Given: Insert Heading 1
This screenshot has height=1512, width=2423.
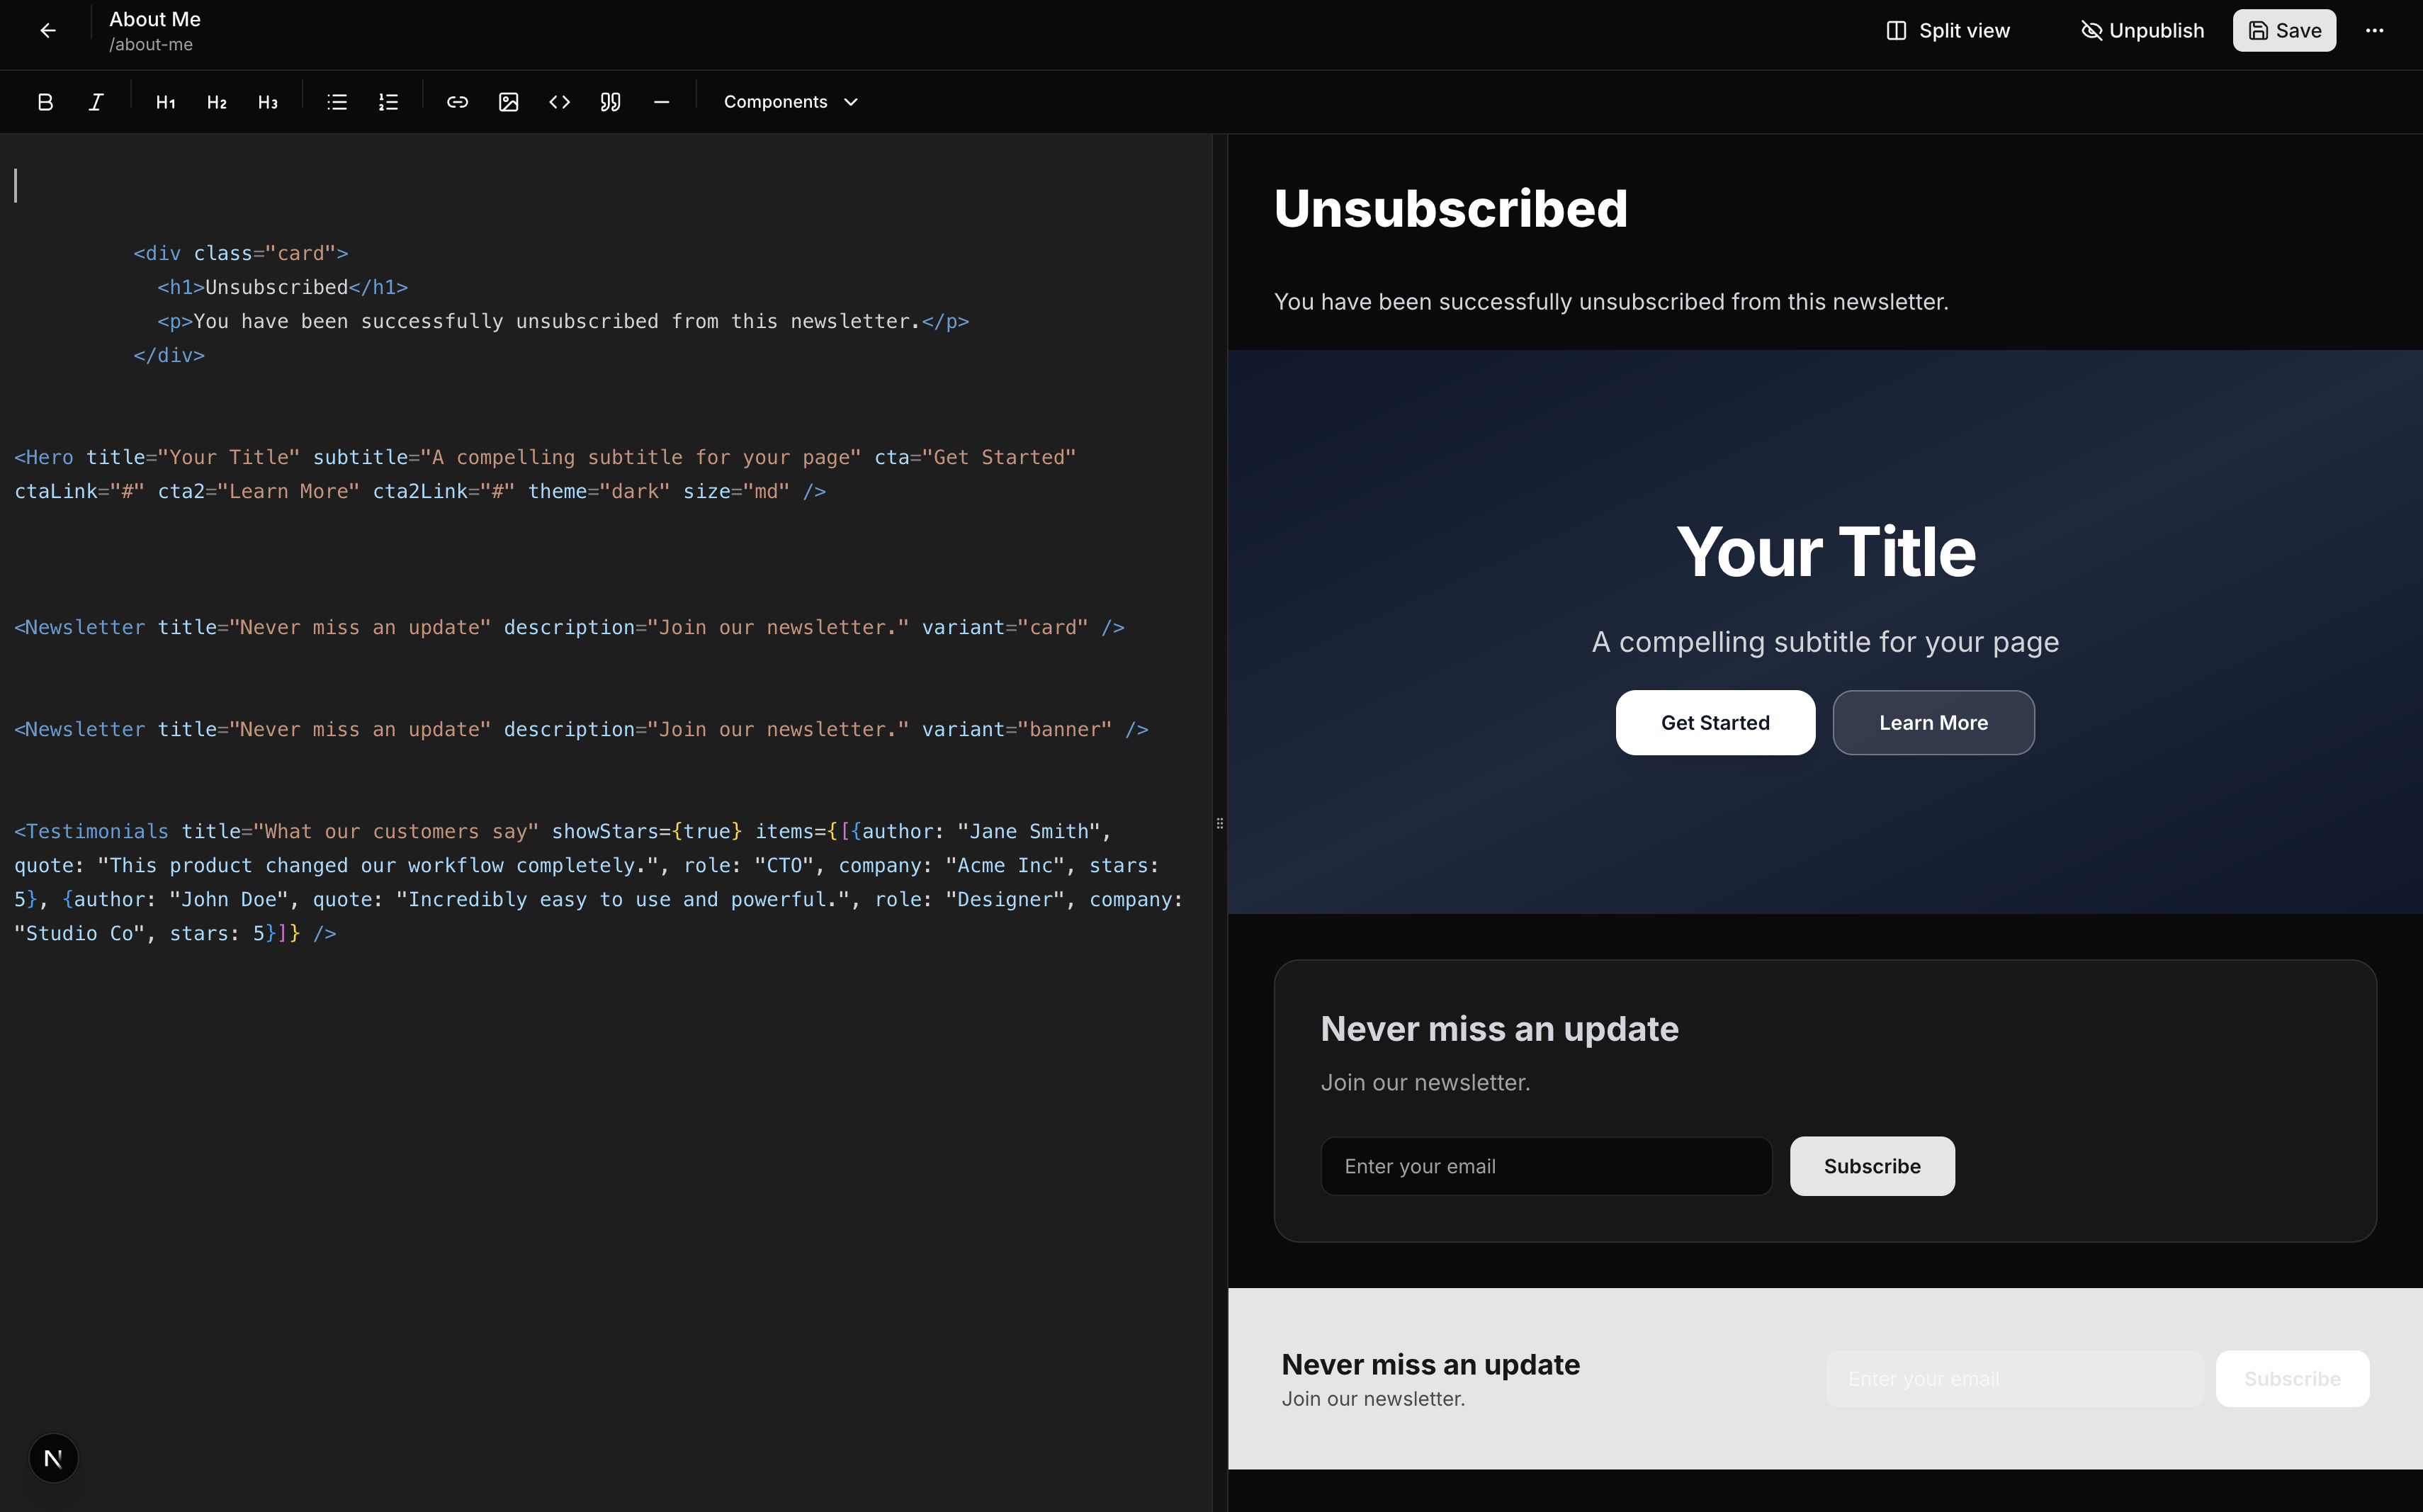Looking at the screenshot, I should 166,102.
